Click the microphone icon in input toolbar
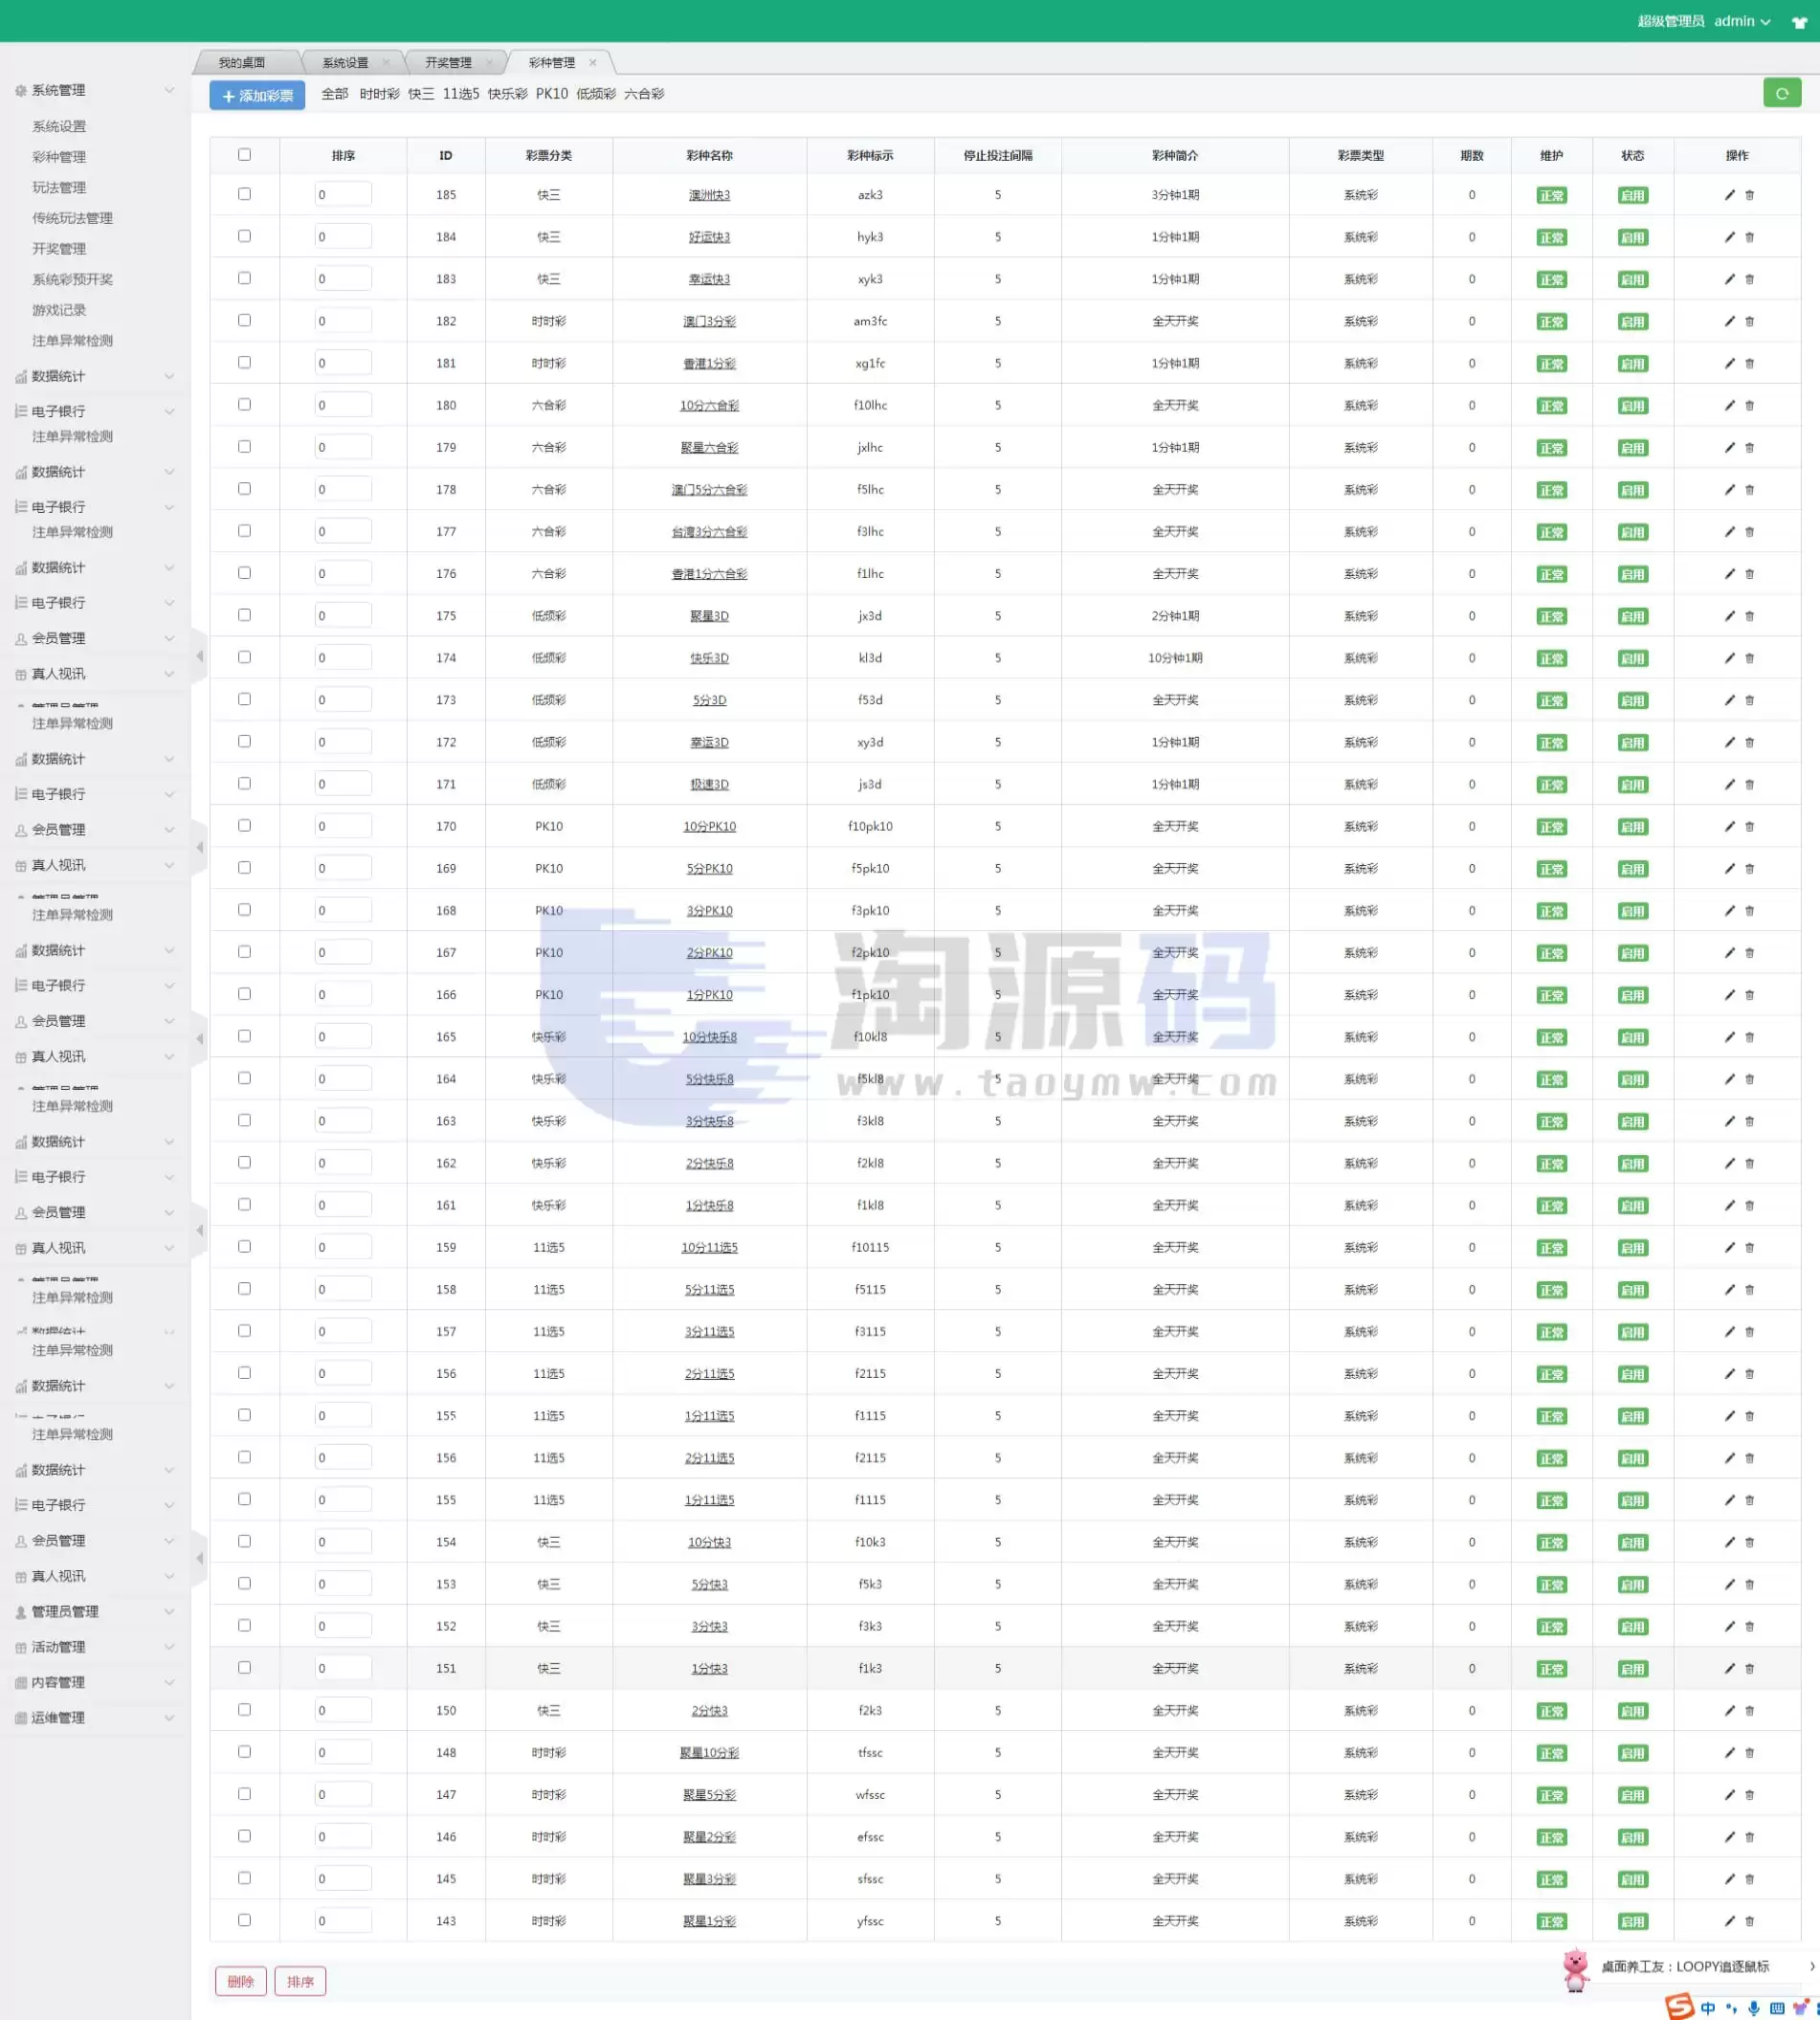This screenshot has width=1820, height=2020. pos(1753,2008)
